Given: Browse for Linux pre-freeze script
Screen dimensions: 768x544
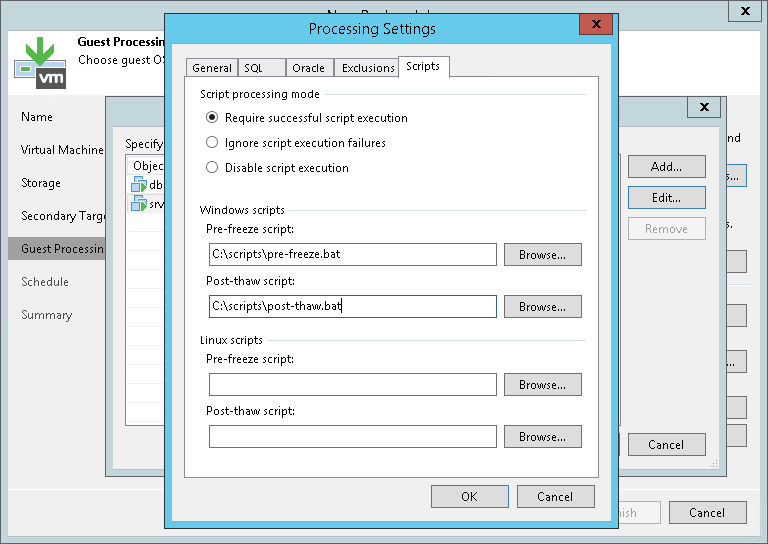Looking at the screenshot, I should coord(542,385).
